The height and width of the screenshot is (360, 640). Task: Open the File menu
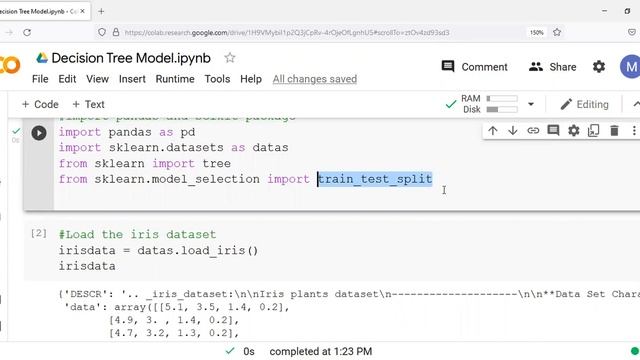[x=40, y=79]
